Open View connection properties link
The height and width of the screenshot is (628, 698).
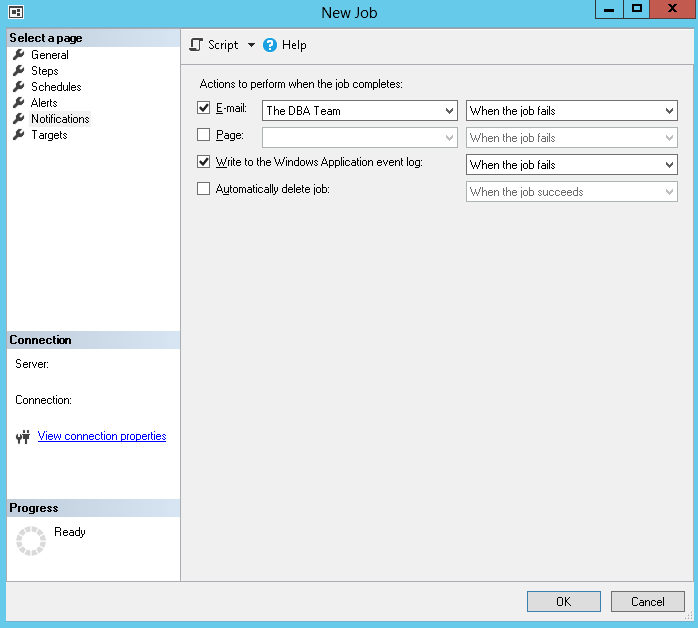[x=102, y=436]
